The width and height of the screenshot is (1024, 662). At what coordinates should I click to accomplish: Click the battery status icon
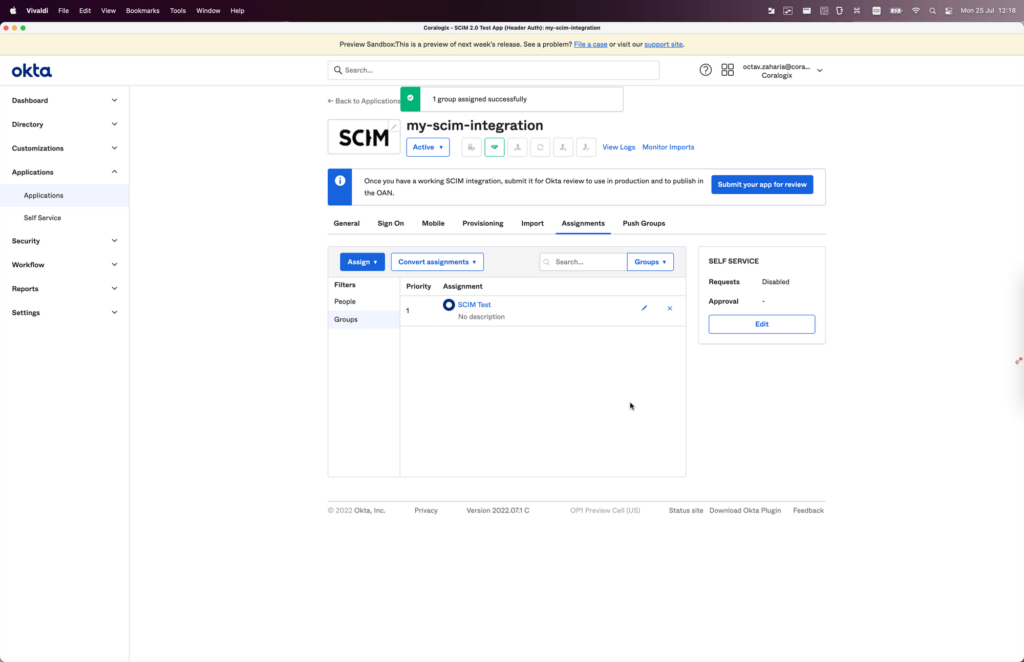(896, 10)
